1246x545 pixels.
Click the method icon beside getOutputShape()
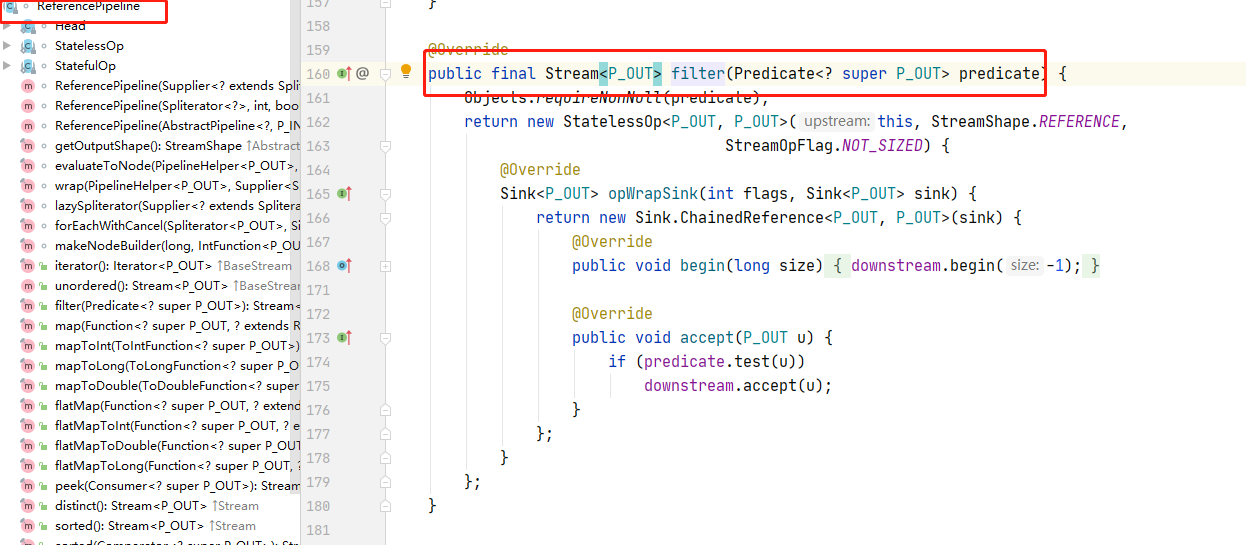coord(27,146)
